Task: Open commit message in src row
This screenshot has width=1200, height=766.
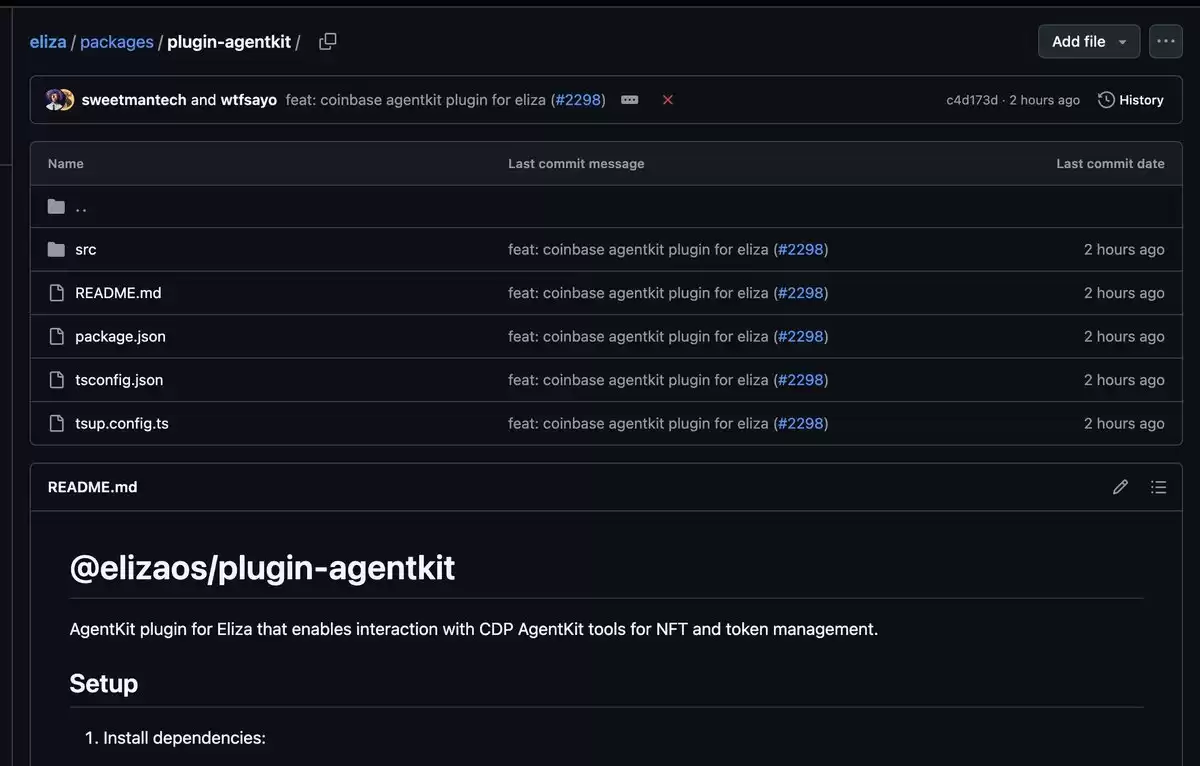Action: click(638, 249)
